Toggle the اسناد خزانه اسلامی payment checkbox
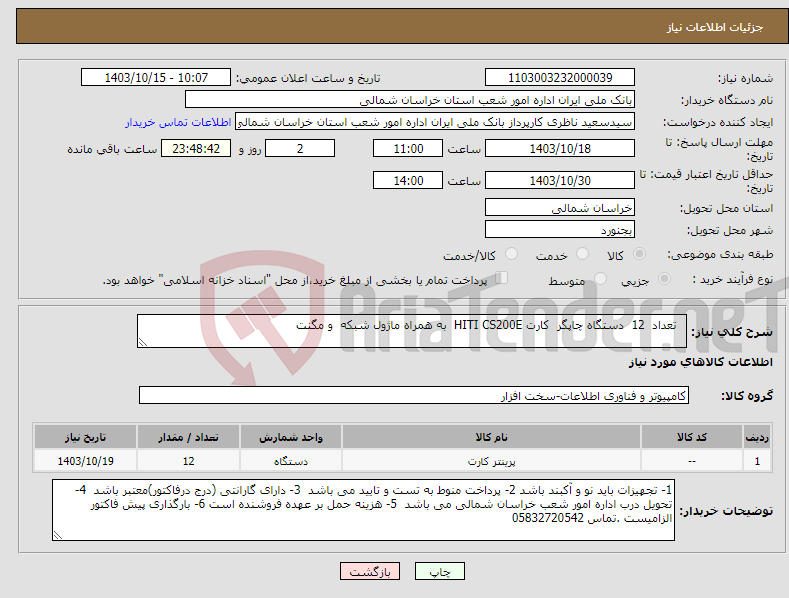The height and width of the screenshot is (598, 789). (502, 277)
